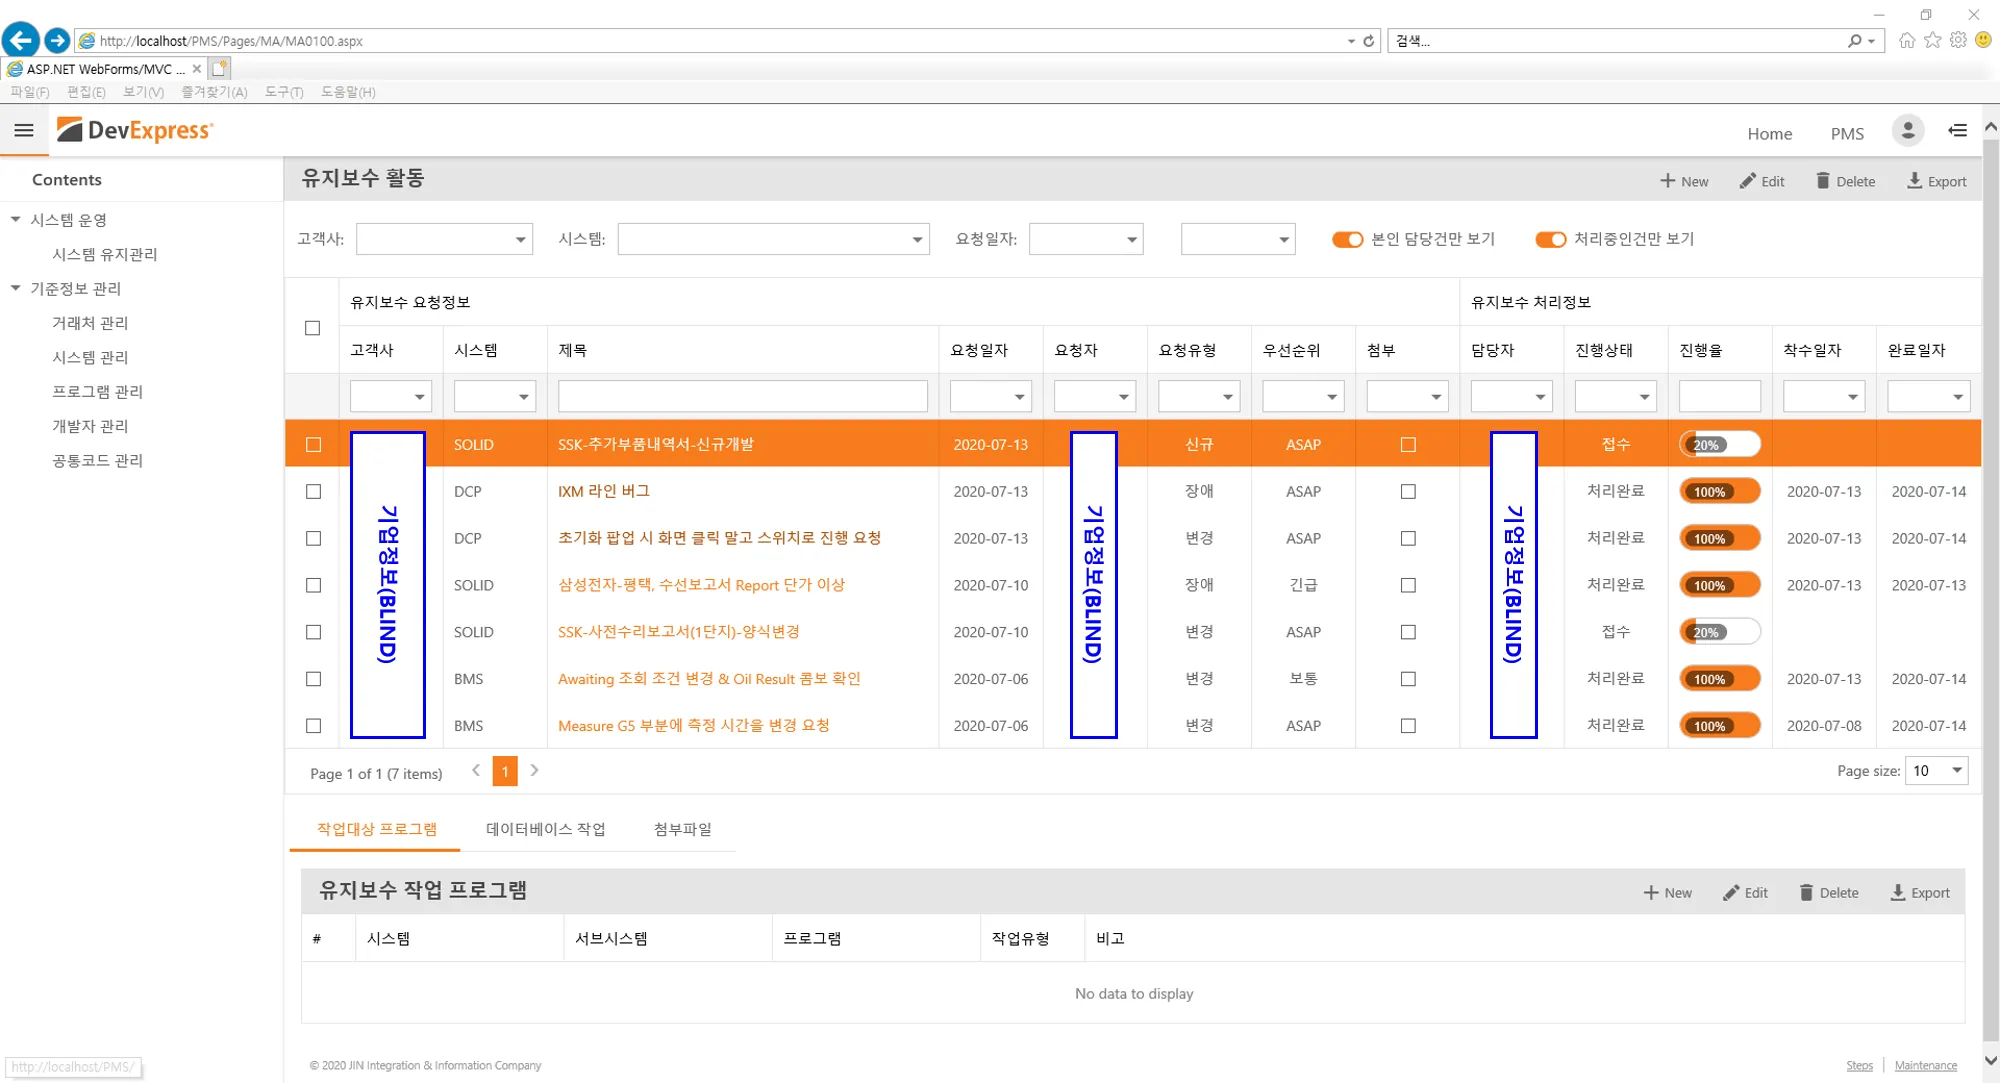
Task: Click Delete in the 유지보수 작업 프로그램 toolbar
Action: tap(1829, 893)
